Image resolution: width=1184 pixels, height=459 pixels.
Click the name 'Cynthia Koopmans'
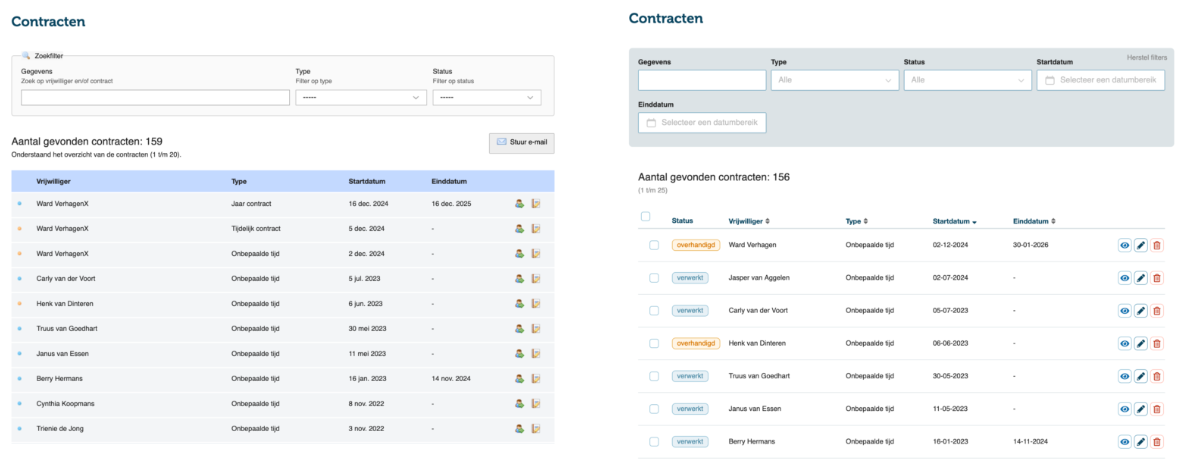click(66, 404)
